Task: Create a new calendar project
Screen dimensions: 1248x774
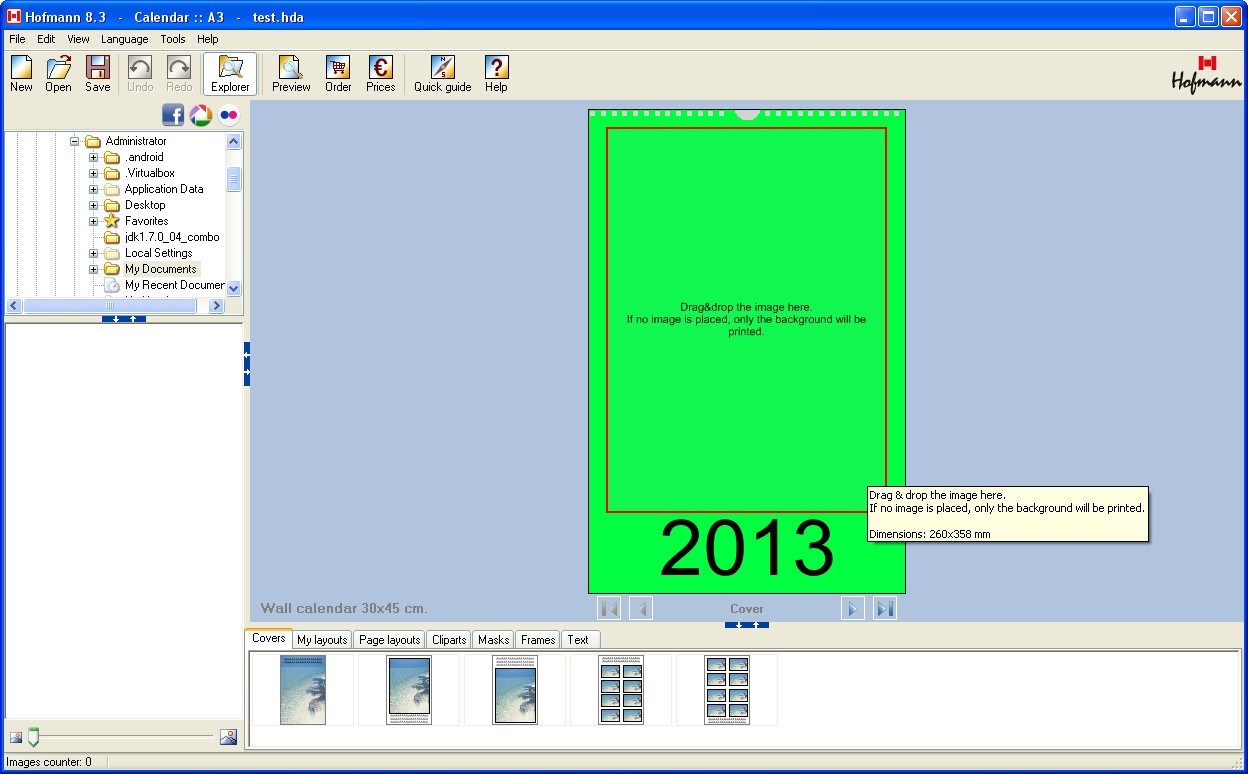Action: [20, 70]
